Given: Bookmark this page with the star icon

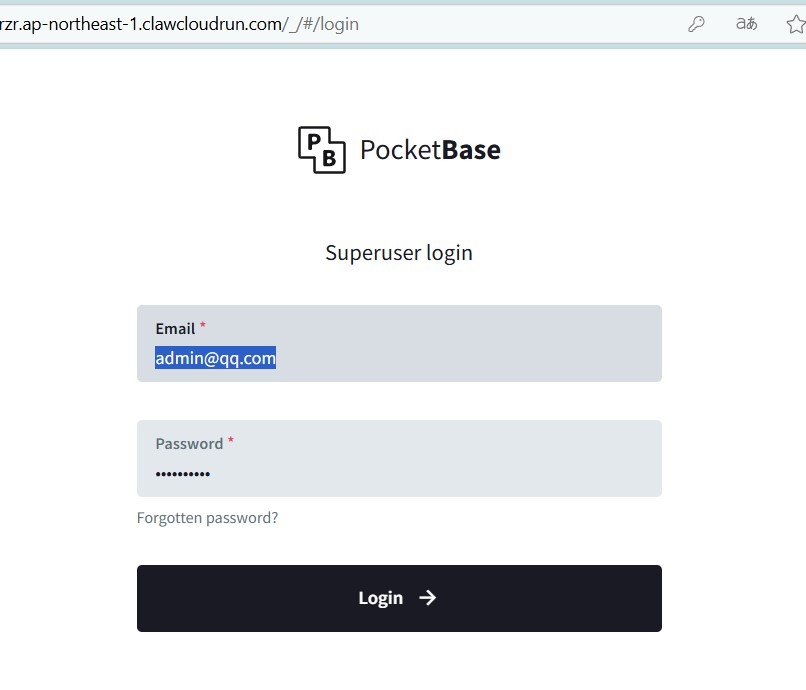Looking at the screenshot, I should (x=796, y=24).
